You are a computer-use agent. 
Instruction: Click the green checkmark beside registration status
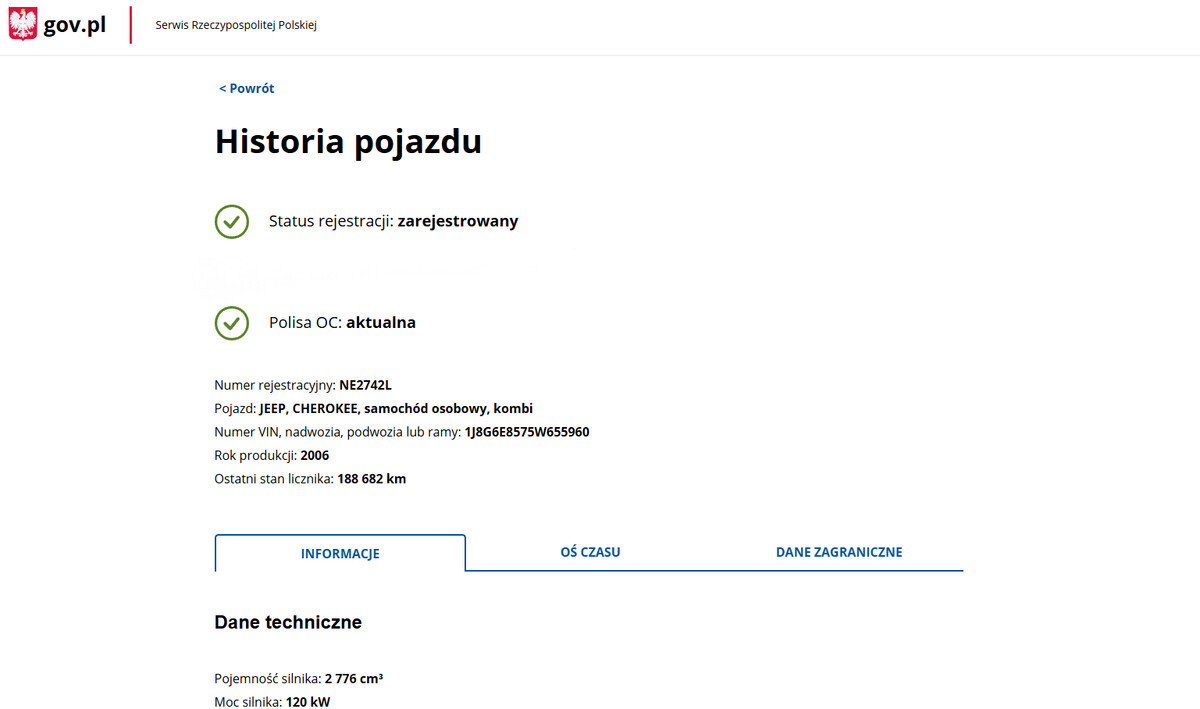[231, 221]
